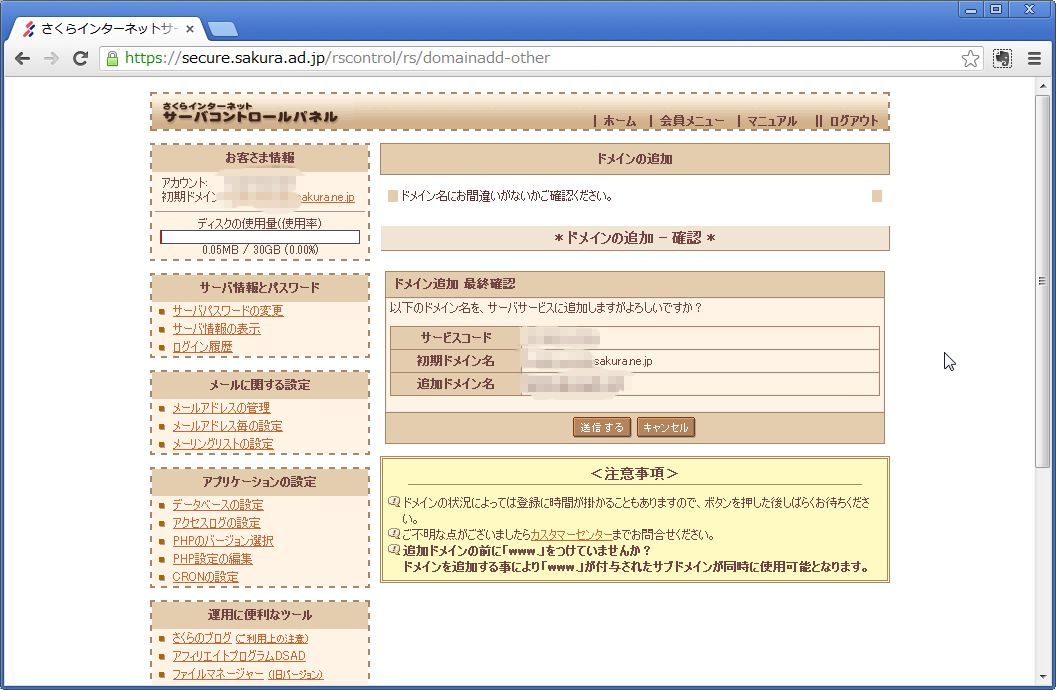Viewport: 1056px width, 690px height.
Task: Open the 旧バージョン file manager link
Action: (x=296, y=675)
